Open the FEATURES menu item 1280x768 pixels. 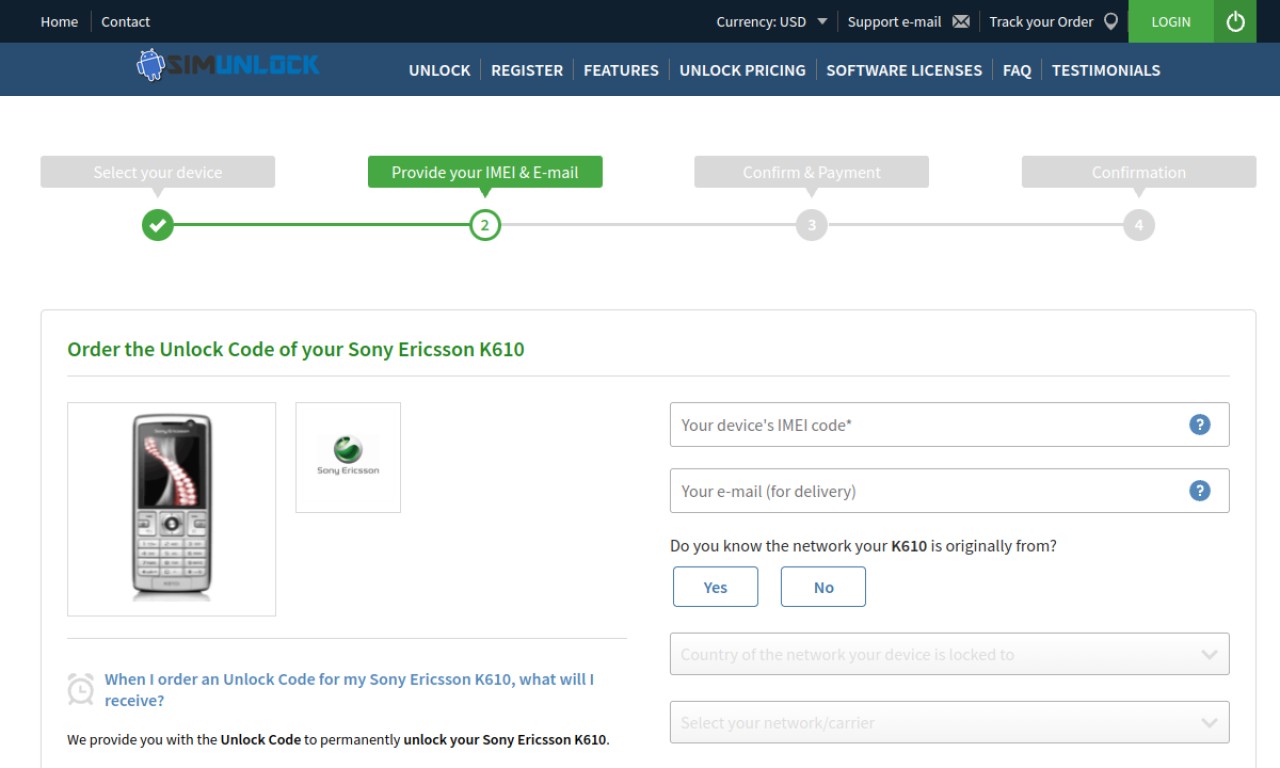[621, 70]
